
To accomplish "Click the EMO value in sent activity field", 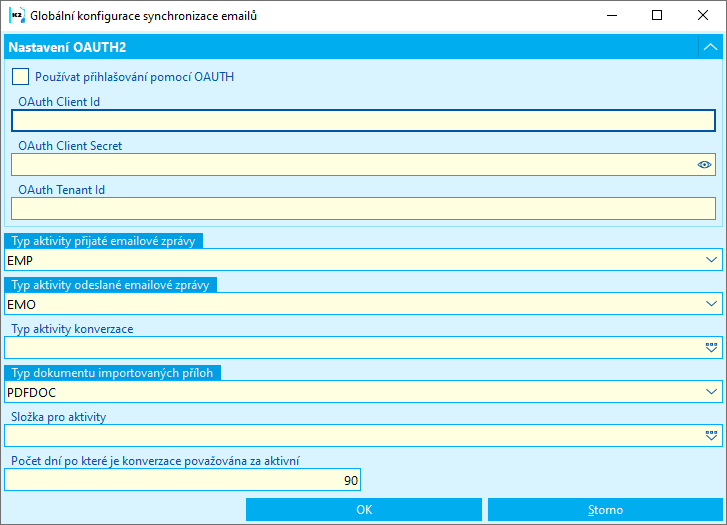I will pos(21,305).
